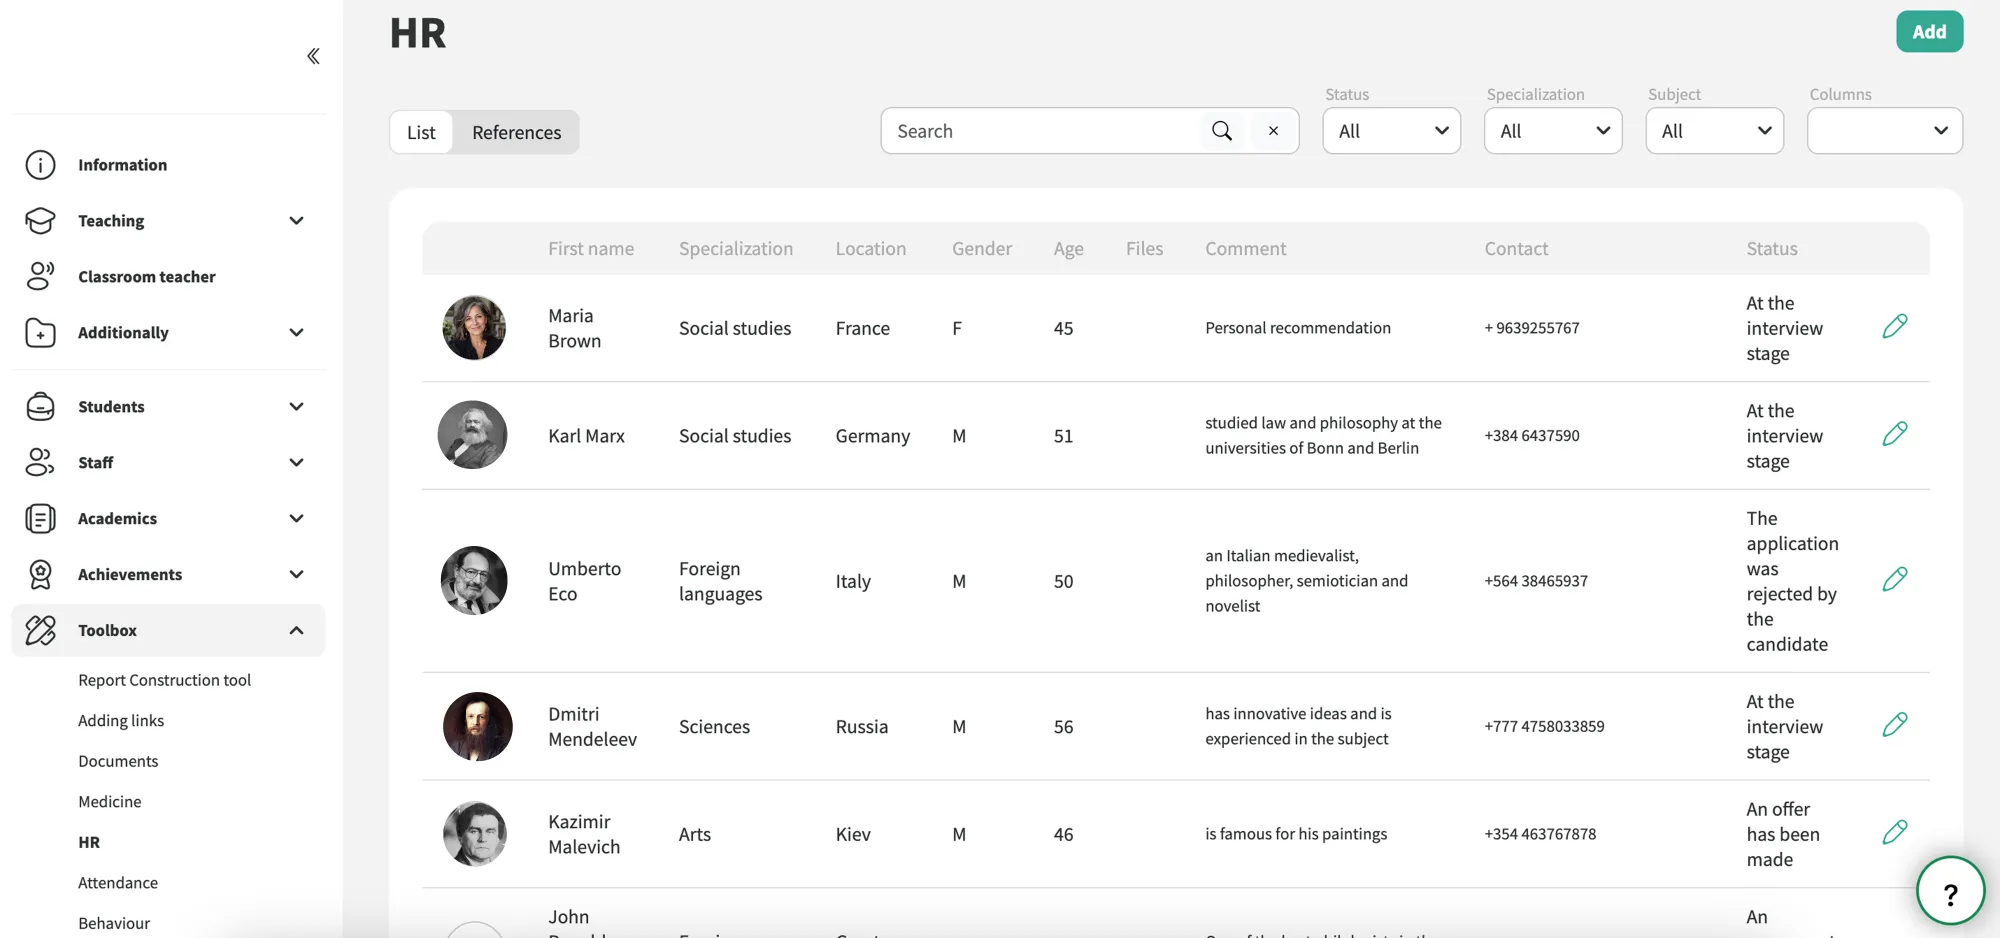
Task: Click the Teaching graduation cap icon
Action: point(40,221)
